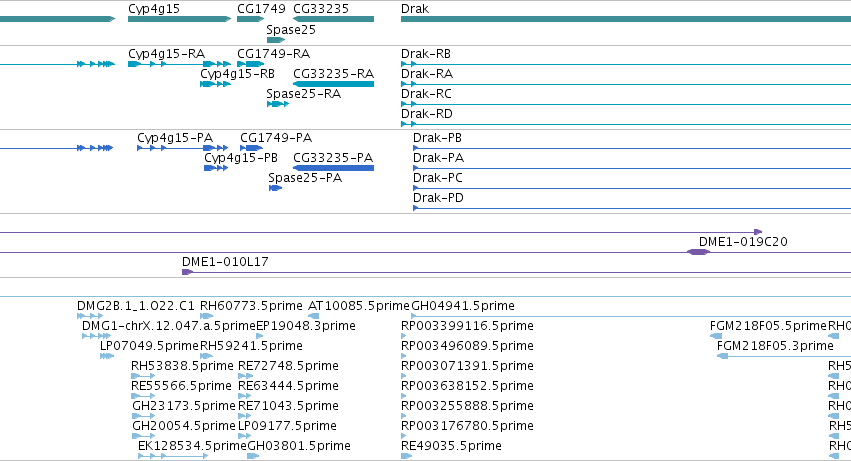Select the Cyp4g15-RB transcript label

click(238, 74)
